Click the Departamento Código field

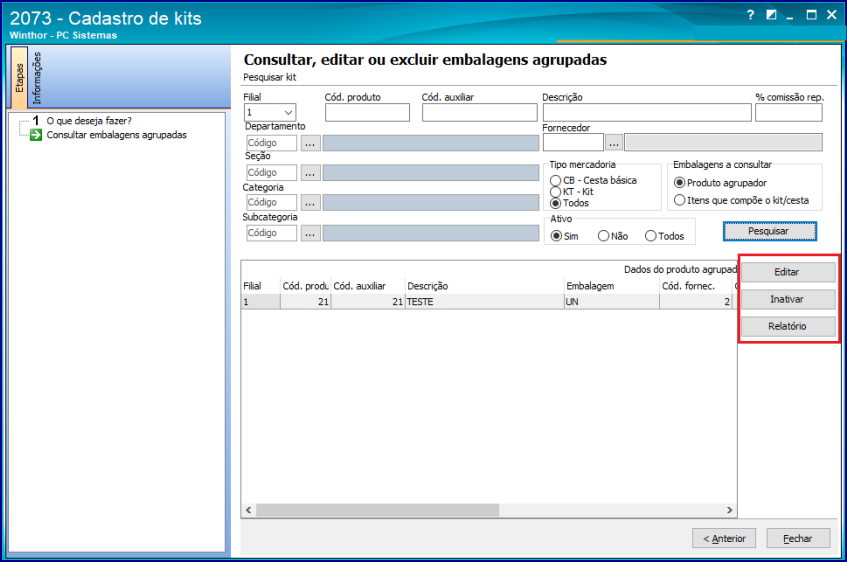point(271,143)
